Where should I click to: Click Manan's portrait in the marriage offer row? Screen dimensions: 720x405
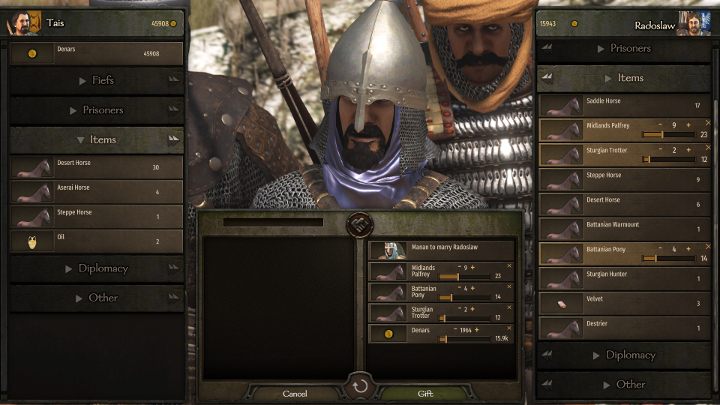pyautogui.click(x=388, y=251)
